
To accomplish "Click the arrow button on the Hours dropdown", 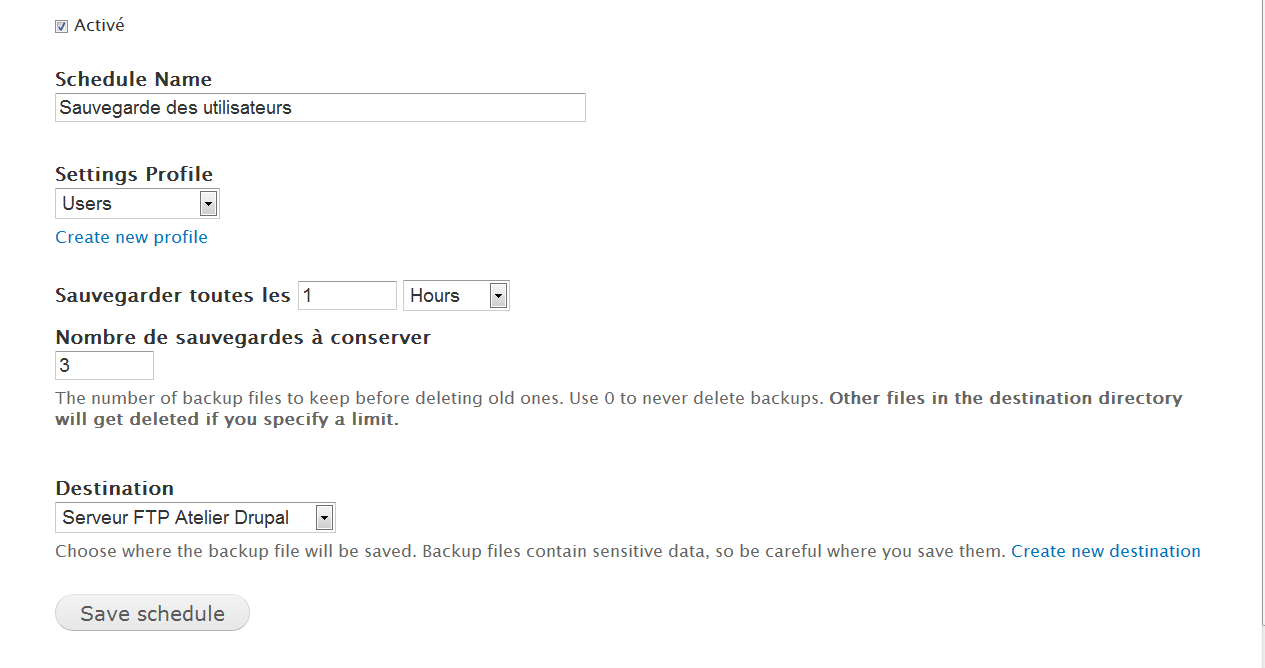I will 498,296.
